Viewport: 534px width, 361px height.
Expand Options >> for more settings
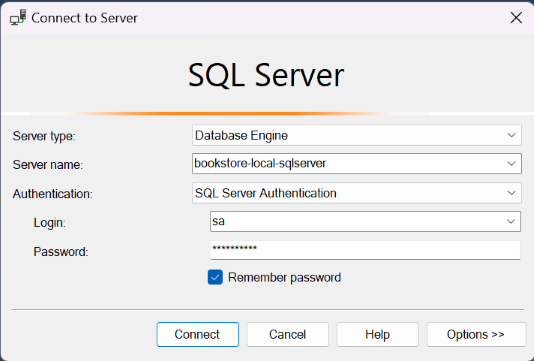click(476, 334)
